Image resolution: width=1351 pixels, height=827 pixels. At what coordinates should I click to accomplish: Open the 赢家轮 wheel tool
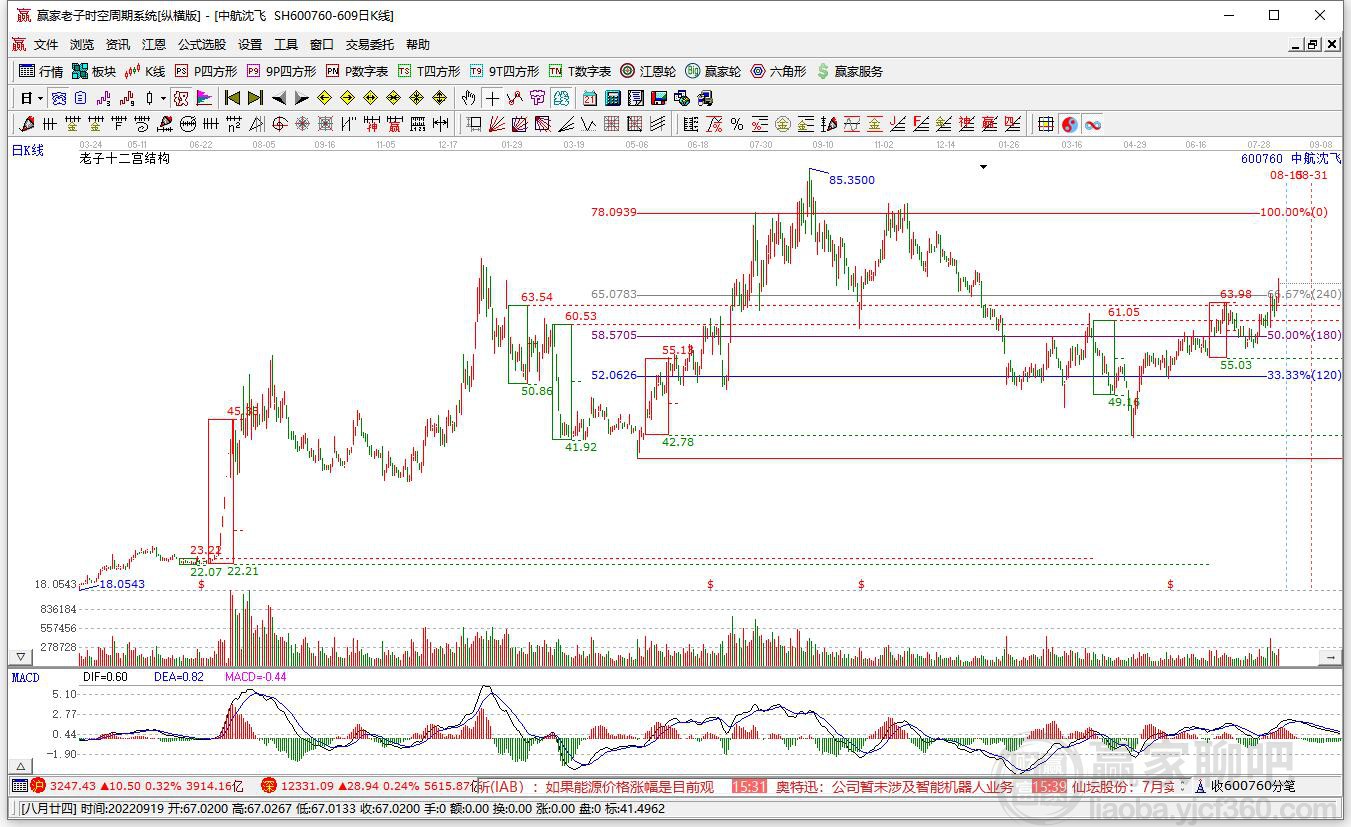click(x=713, y=71)
